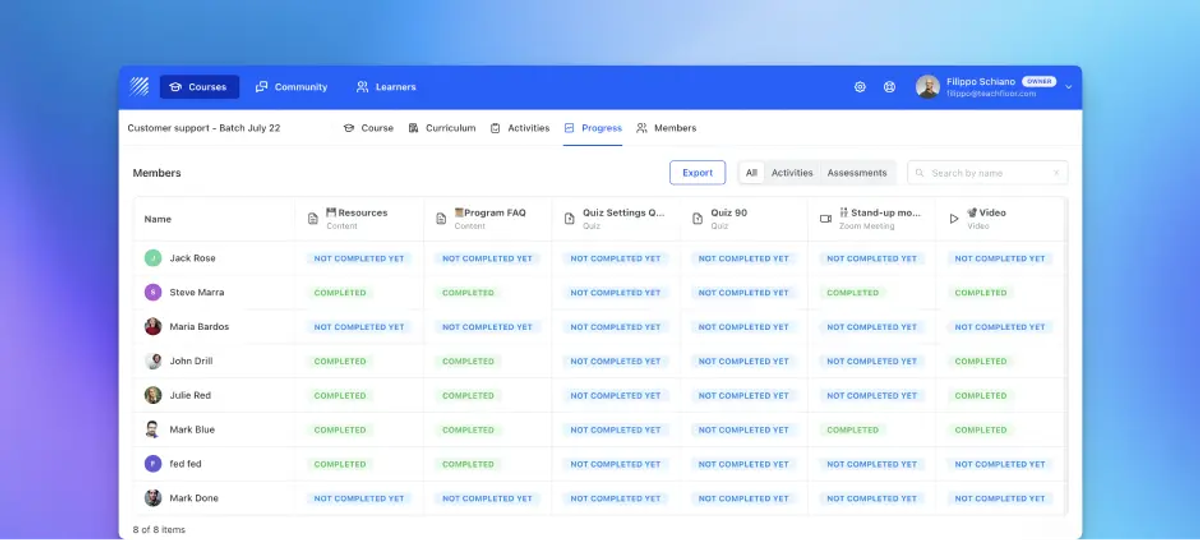Image resolution: width=1200 pixels, height=540 pixels.
Task: Open Jack Rose's avatar
Action: click(x=153, y=258)
